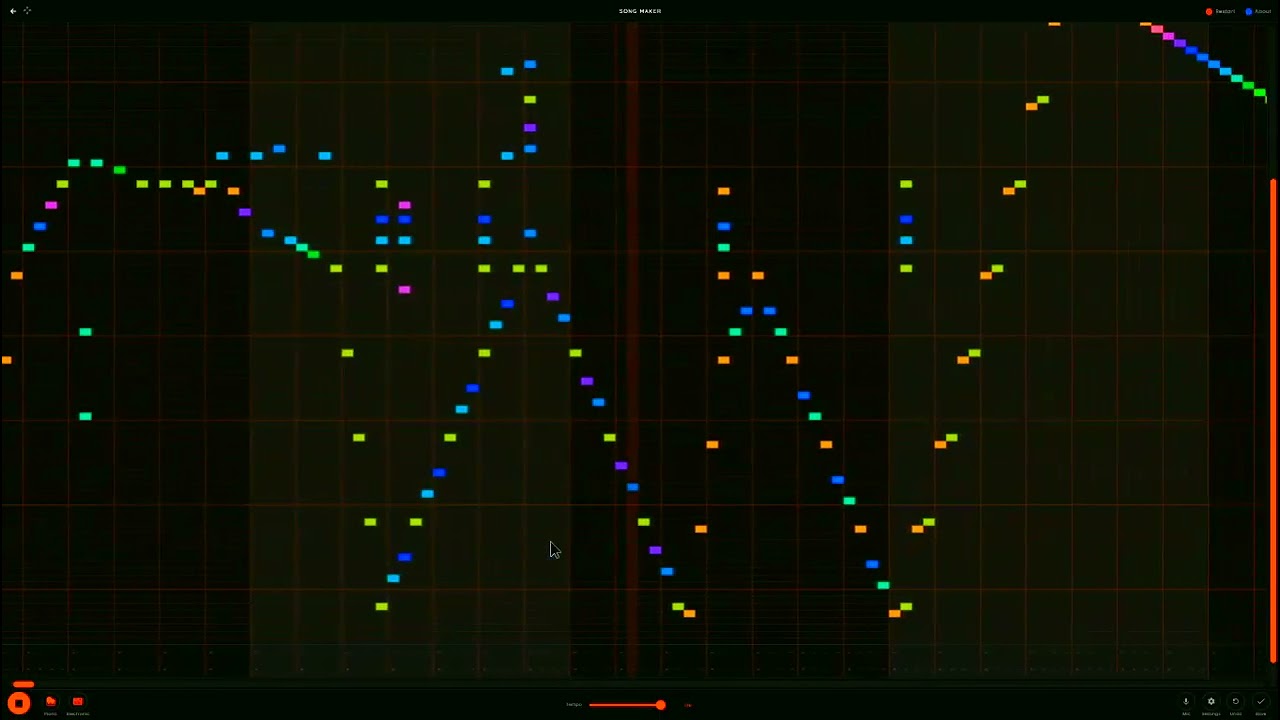Undo the last note change

click(x=1235, y=702)
